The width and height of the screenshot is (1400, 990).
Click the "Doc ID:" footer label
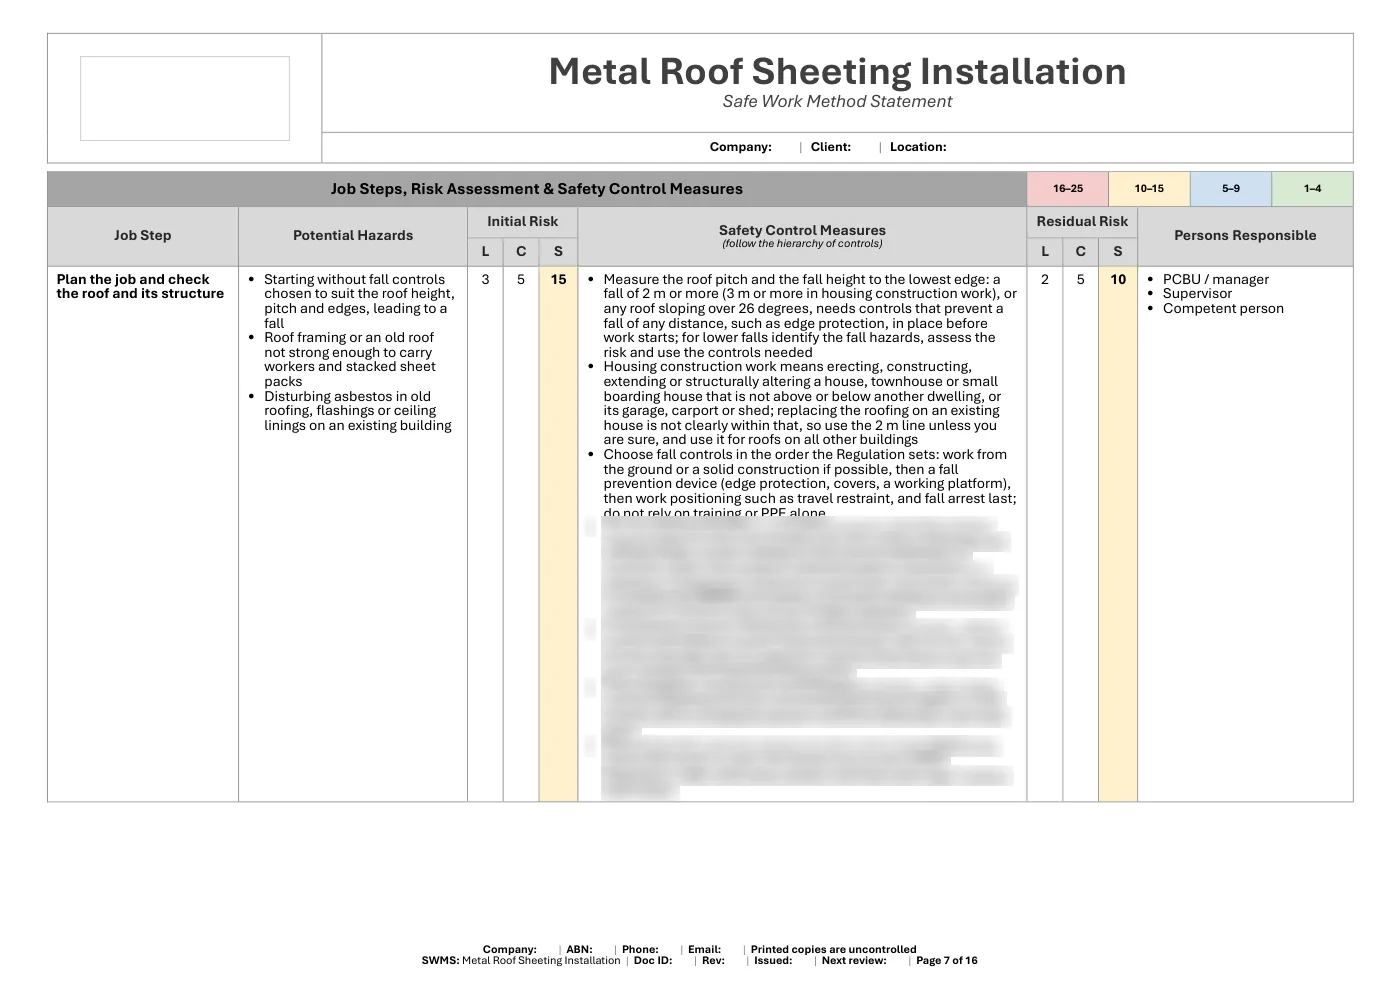click(653, 961)
